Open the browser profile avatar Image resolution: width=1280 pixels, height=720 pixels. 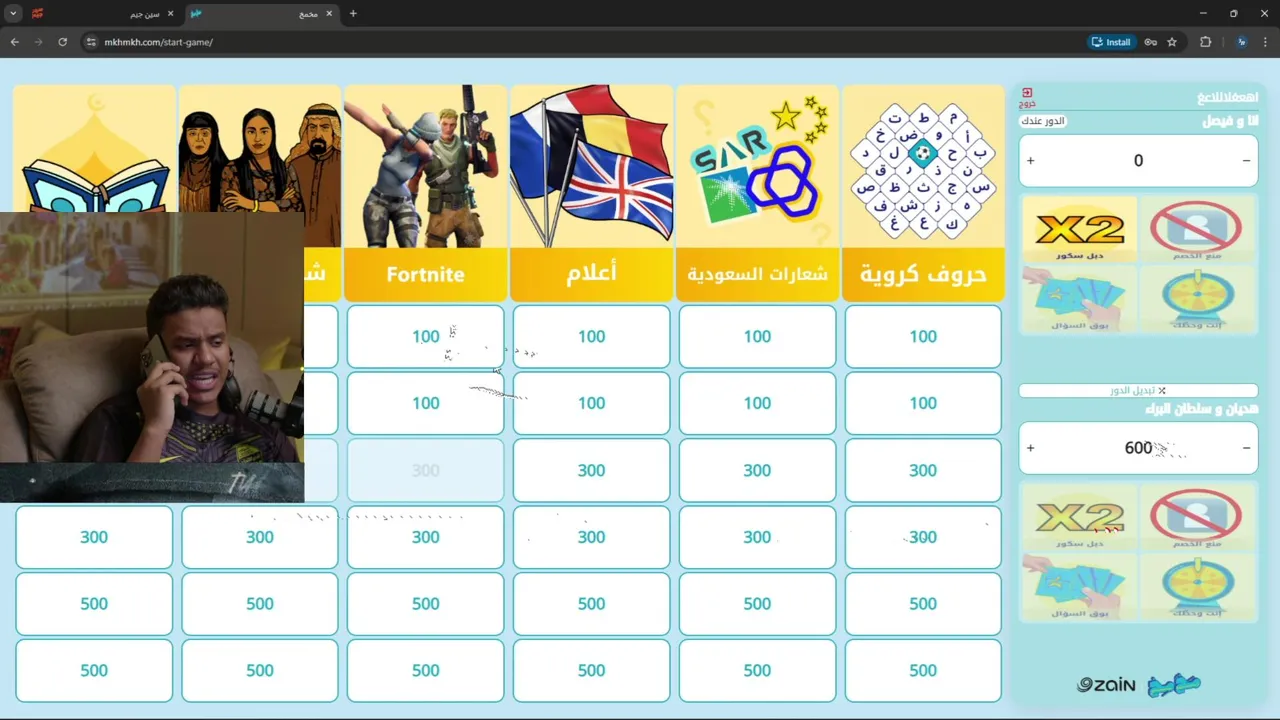click(1241, 42)
